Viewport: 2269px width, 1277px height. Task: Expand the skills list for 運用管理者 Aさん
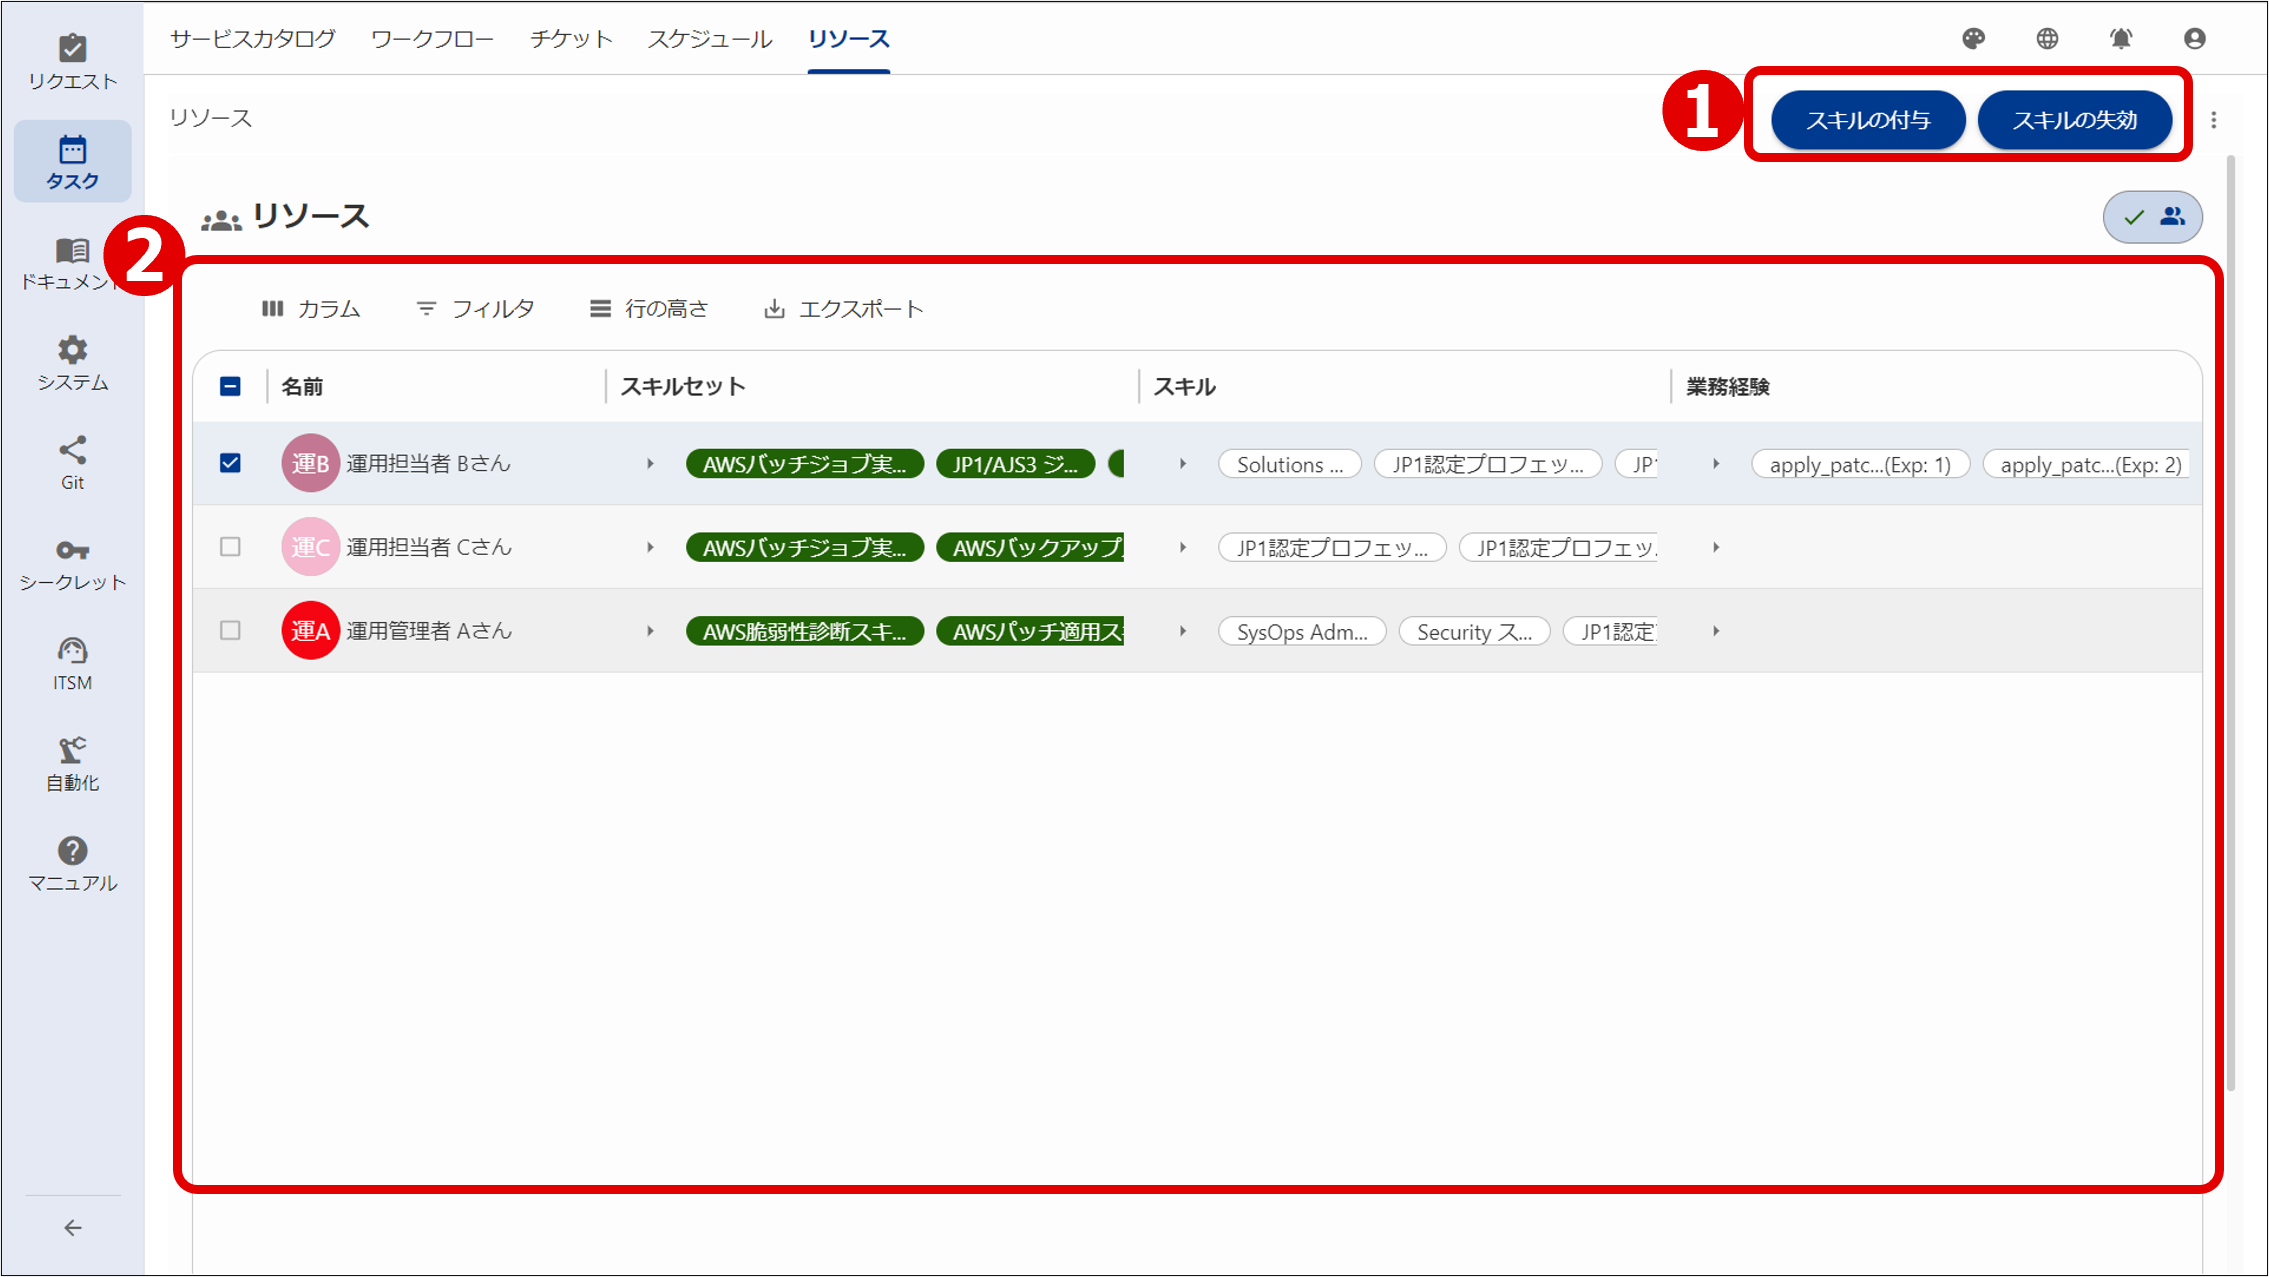(x=1184, y=631)
